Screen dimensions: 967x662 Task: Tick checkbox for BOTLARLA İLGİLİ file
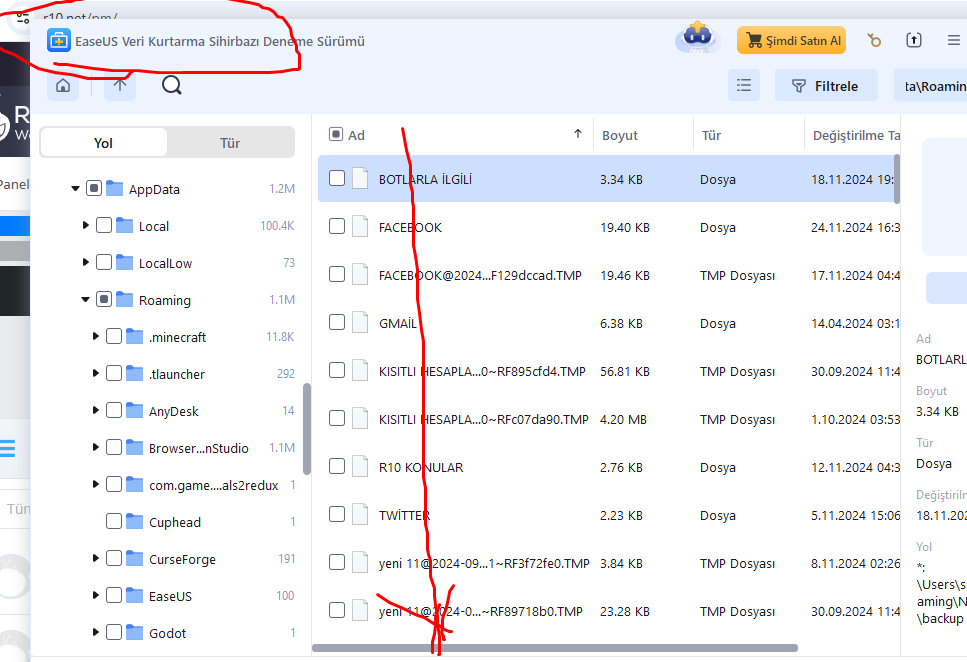[x=337, y=178]
